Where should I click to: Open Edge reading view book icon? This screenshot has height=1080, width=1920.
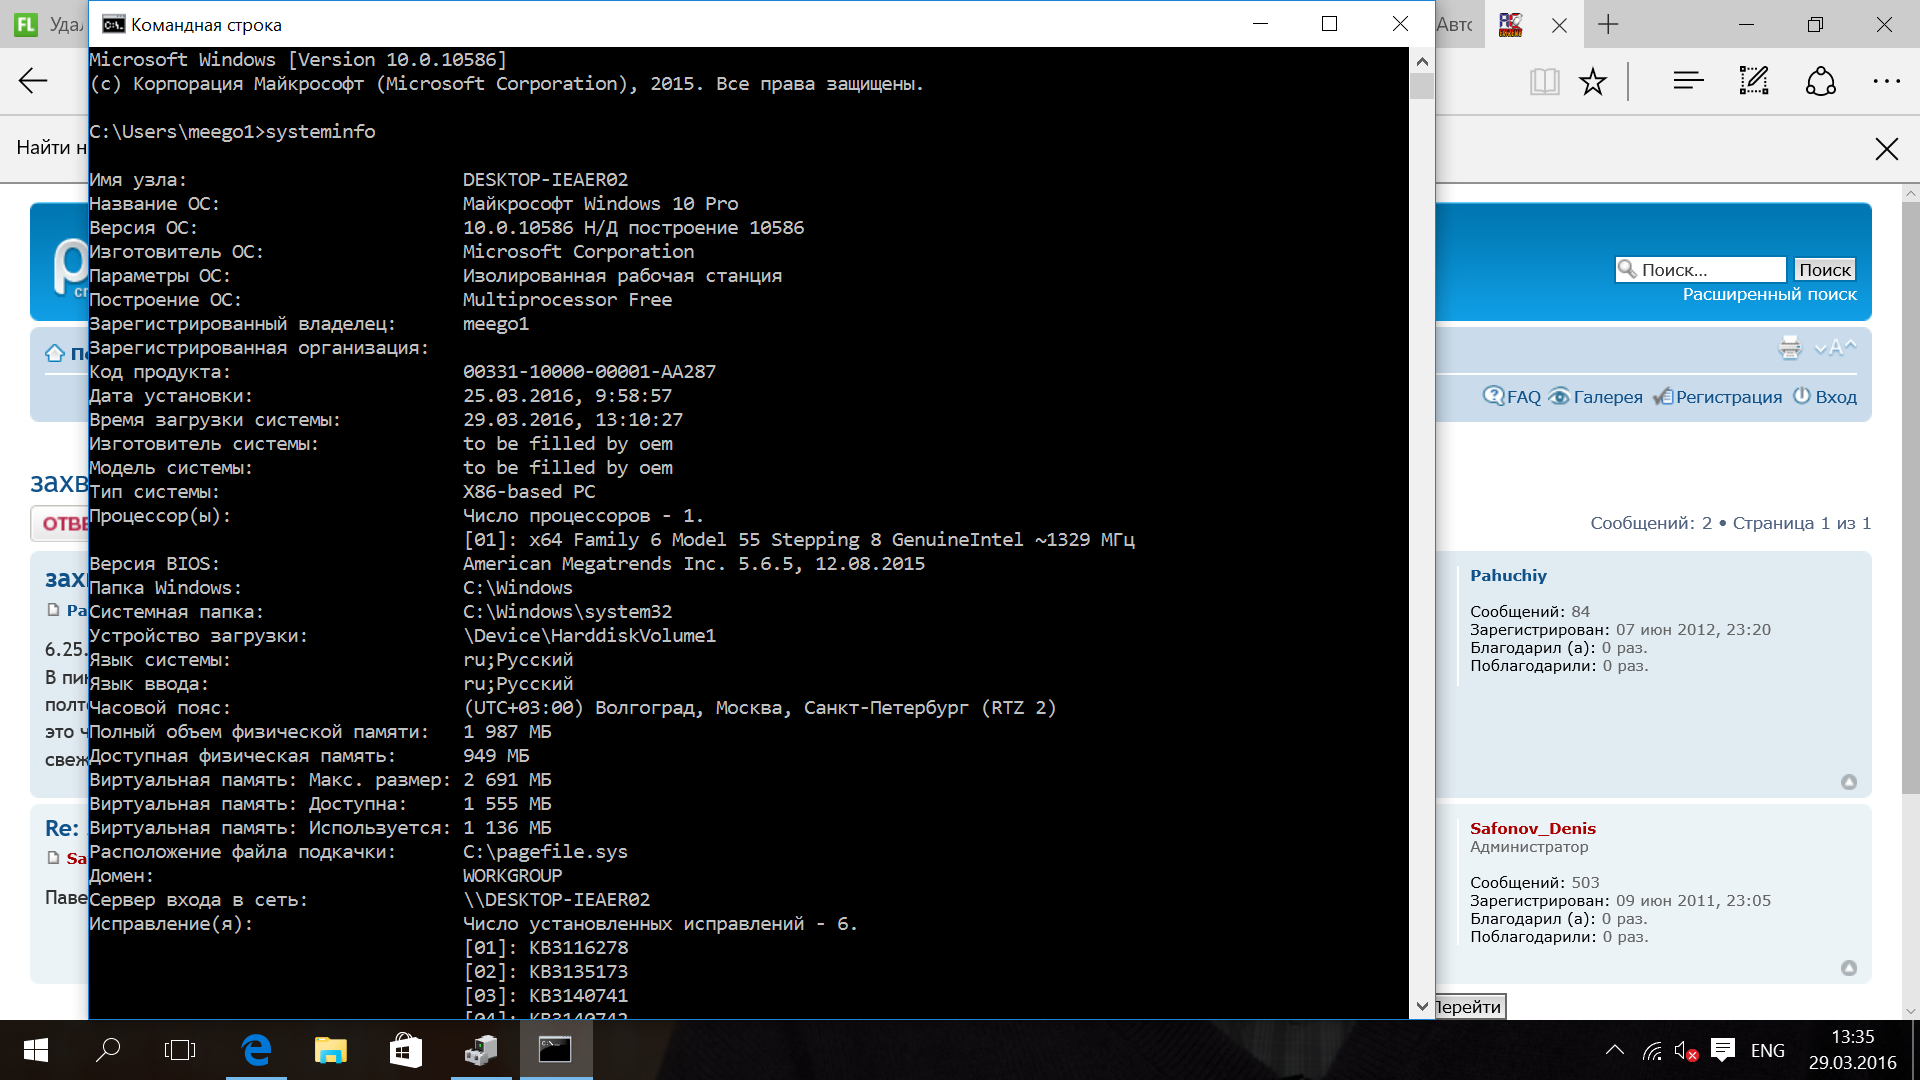pyautogui.click(x=1544, y=81)
